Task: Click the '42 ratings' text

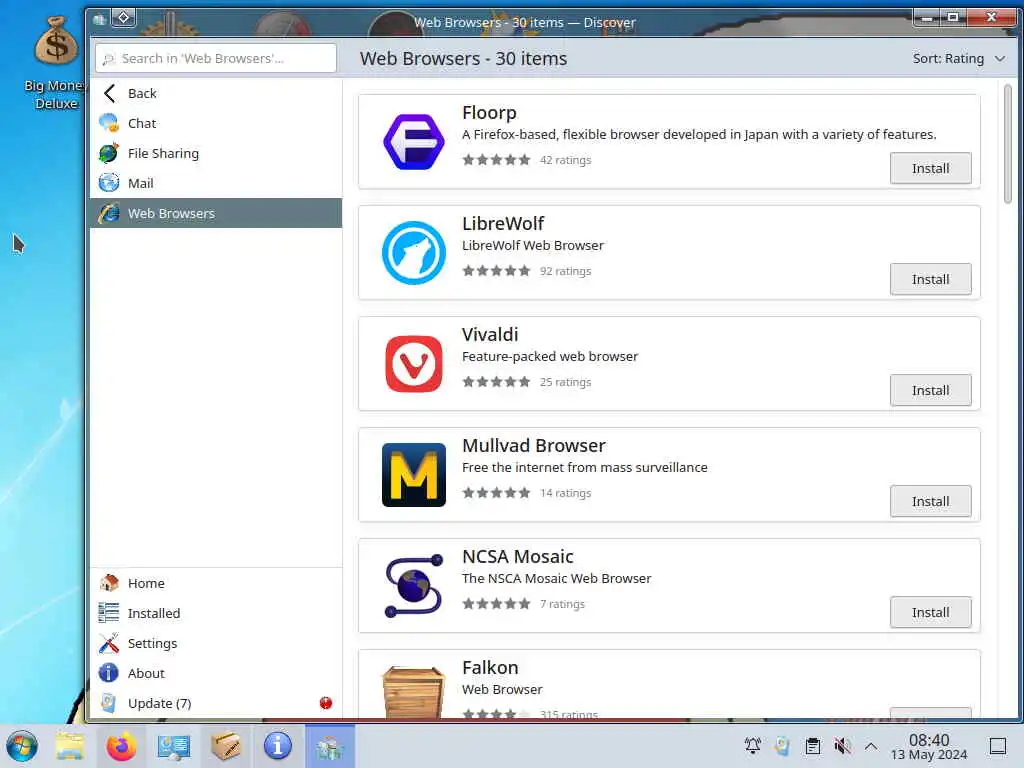Action: (x=565, y=160)
